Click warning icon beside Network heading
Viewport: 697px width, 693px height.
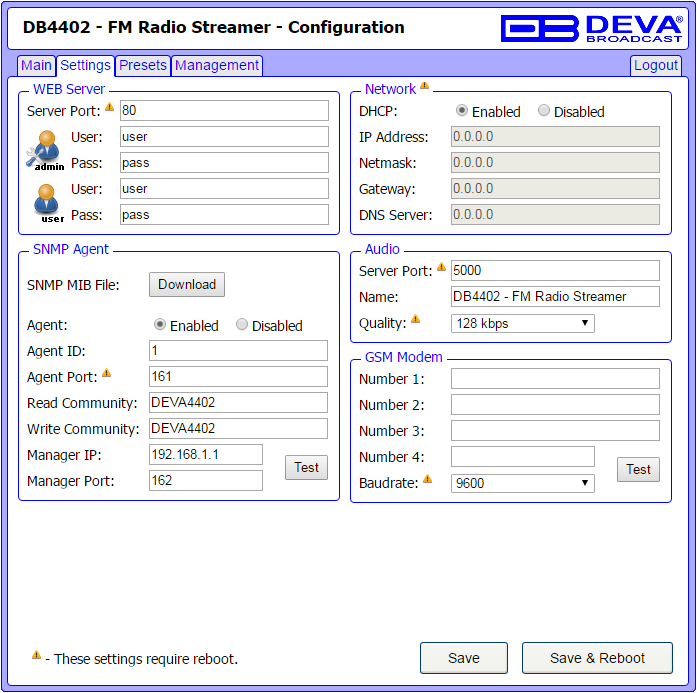tap(425, 85)
